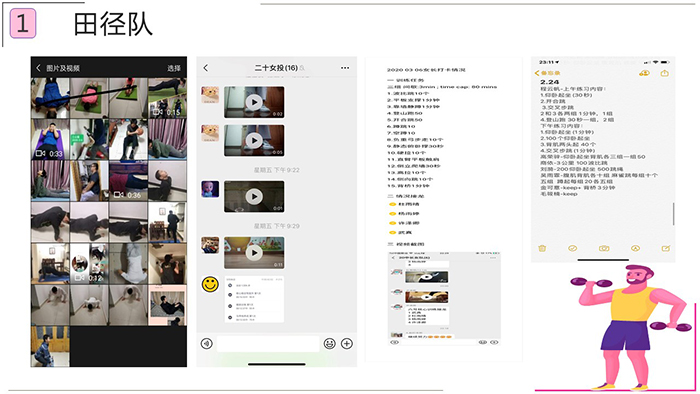This screenshot has height=394, width=700.
Task: Tap the 星期五 下午 9:22 timestamp
Action: point(276,170)
